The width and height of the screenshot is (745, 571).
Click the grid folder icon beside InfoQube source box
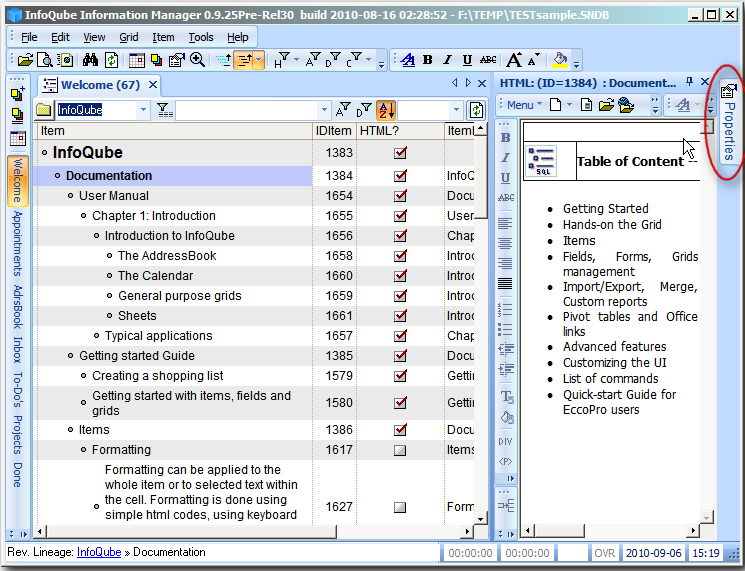(x=44, y=110)
